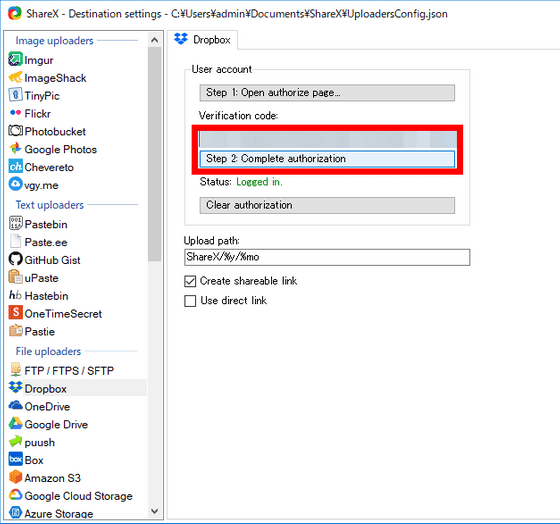Select the Box icon entry
The image size is (560, 524).
[15, 459]
